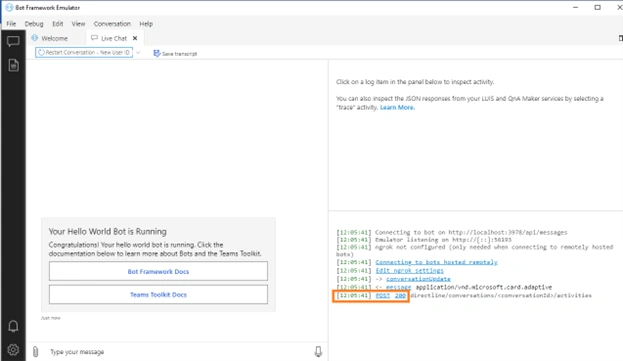
Task: Click the Bot Framework Emulator app logo
Action: 9,8
